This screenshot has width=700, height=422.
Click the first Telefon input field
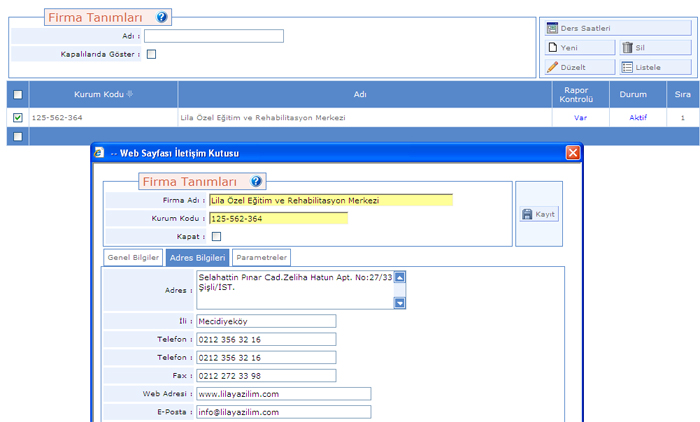click(266, 339)
